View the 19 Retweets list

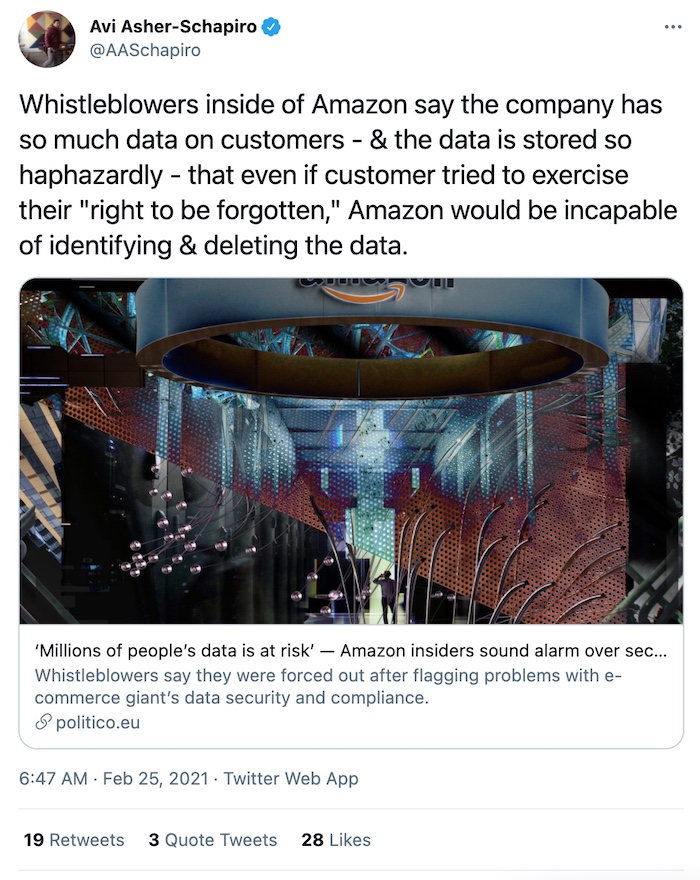(x=74, y=840)
